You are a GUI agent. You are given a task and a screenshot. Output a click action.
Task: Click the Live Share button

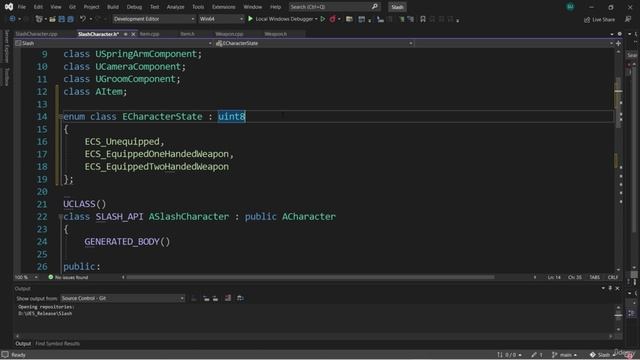[600, 19]
